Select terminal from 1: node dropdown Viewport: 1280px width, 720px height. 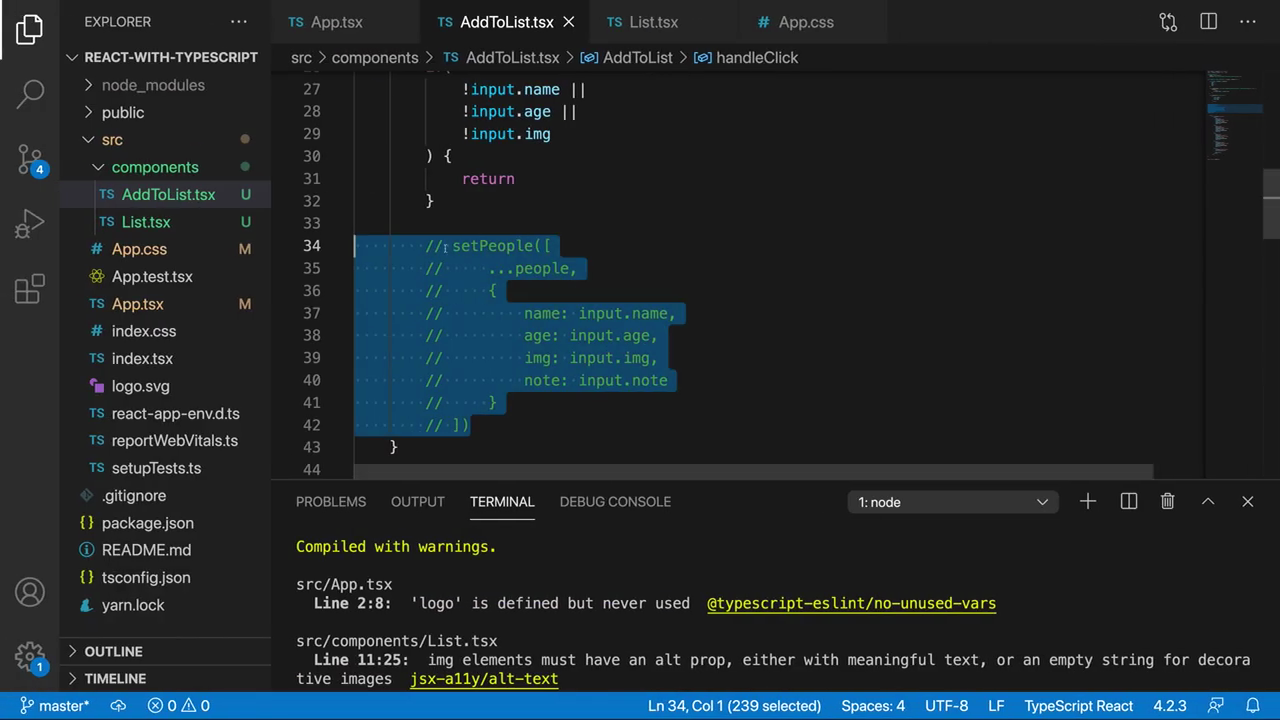pos(952,502)
